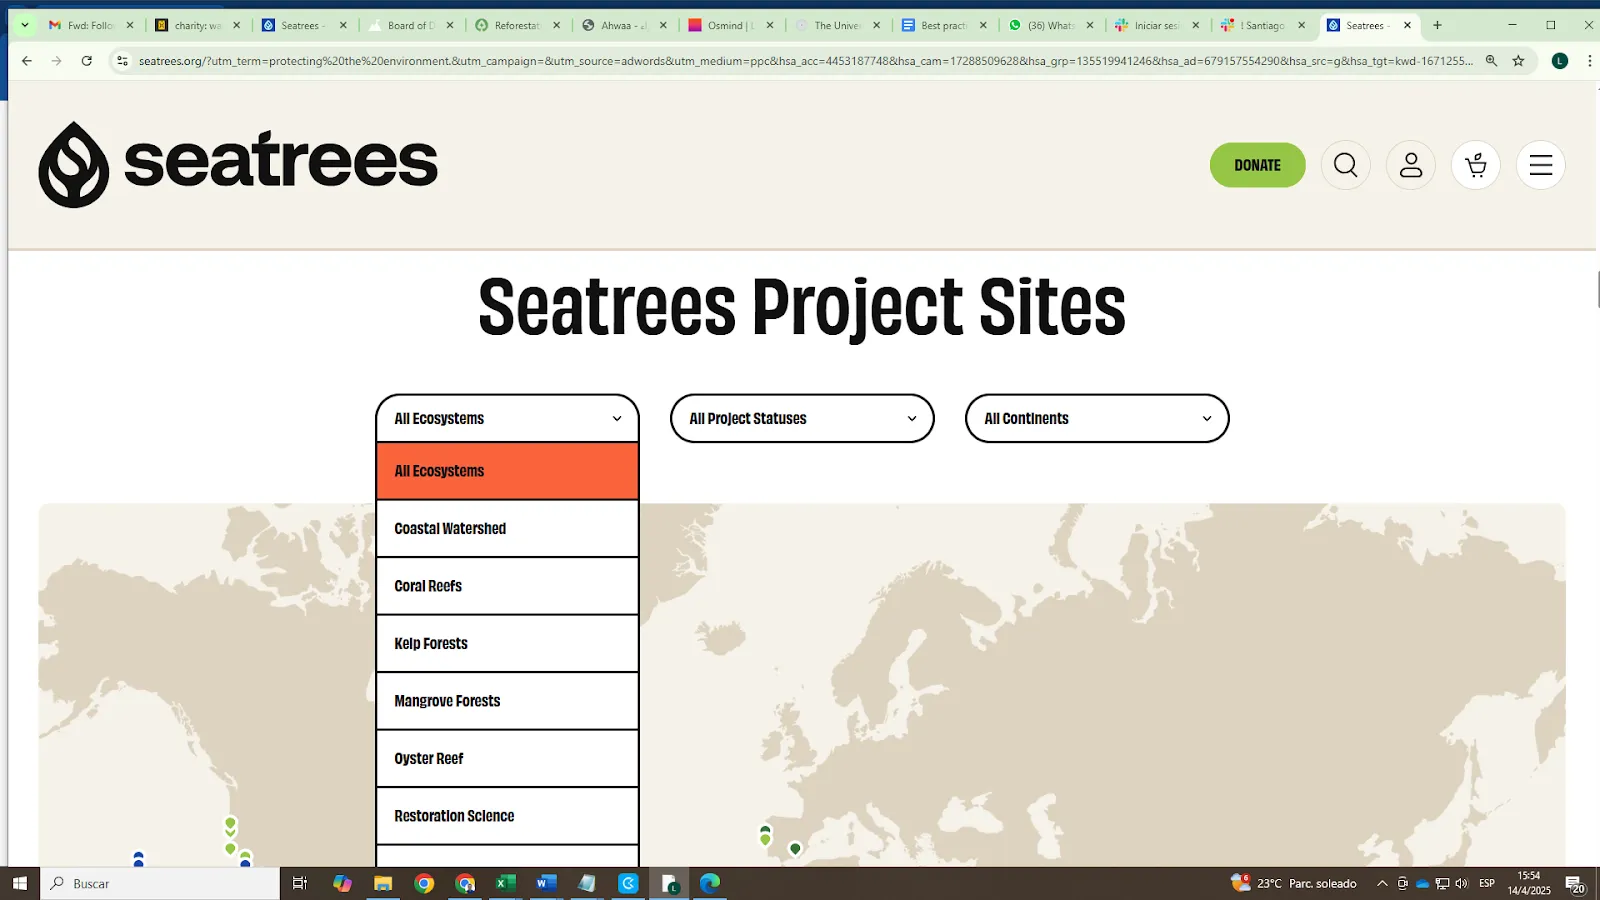Open the user account icon
Image resolution: width=1600 pixels, height=900 pixels.
pyautogui.click(x=1411, y=165)
